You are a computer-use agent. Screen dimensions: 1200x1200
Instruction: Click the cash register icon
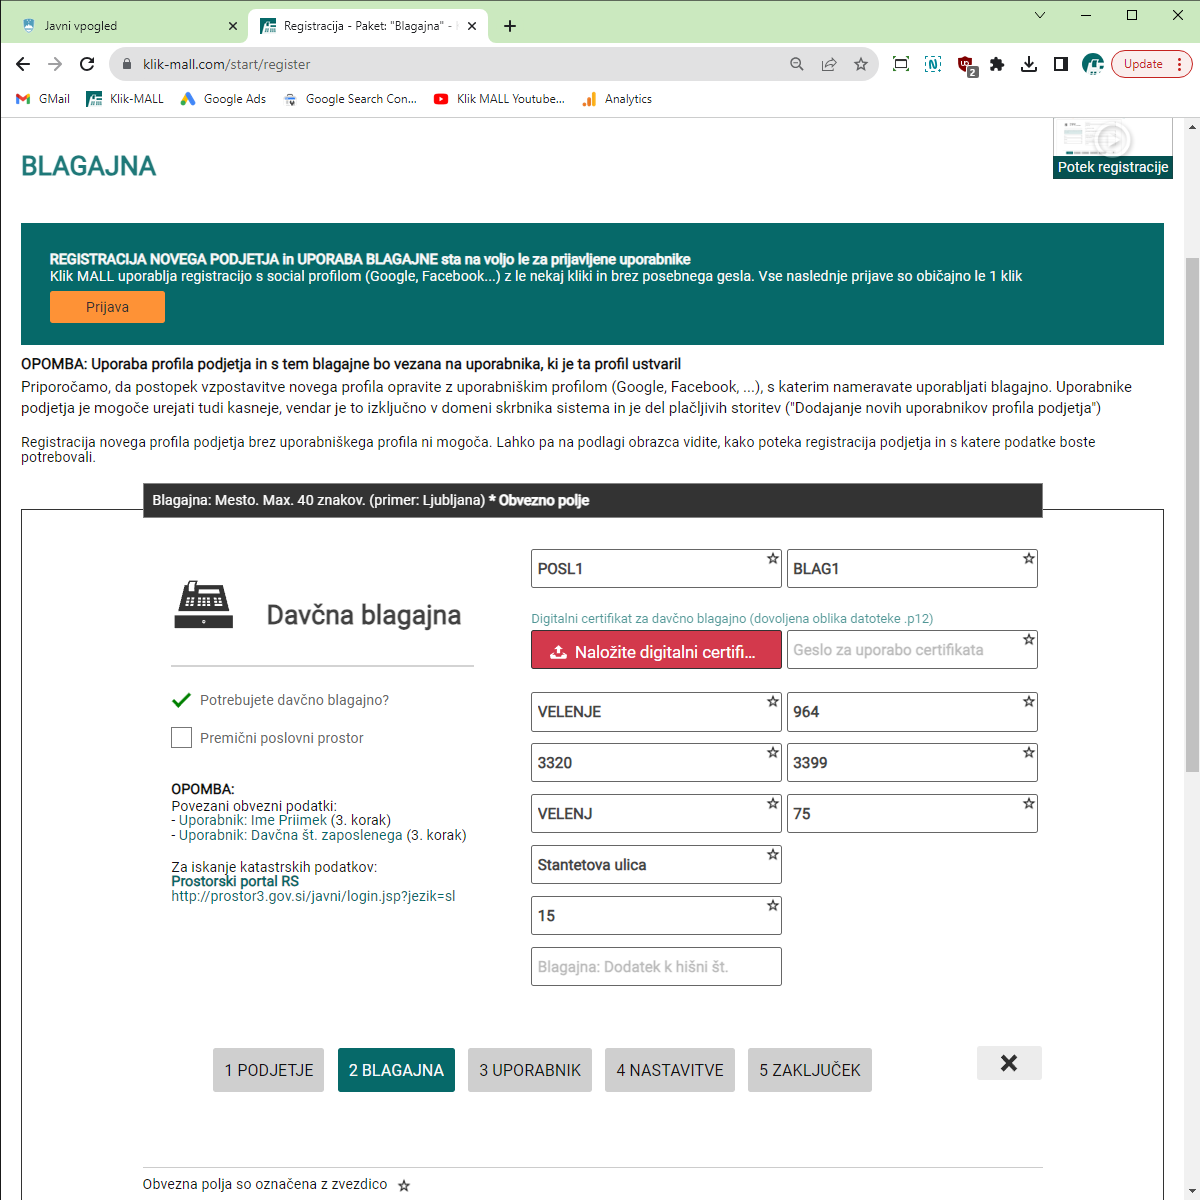pos(204,606)
